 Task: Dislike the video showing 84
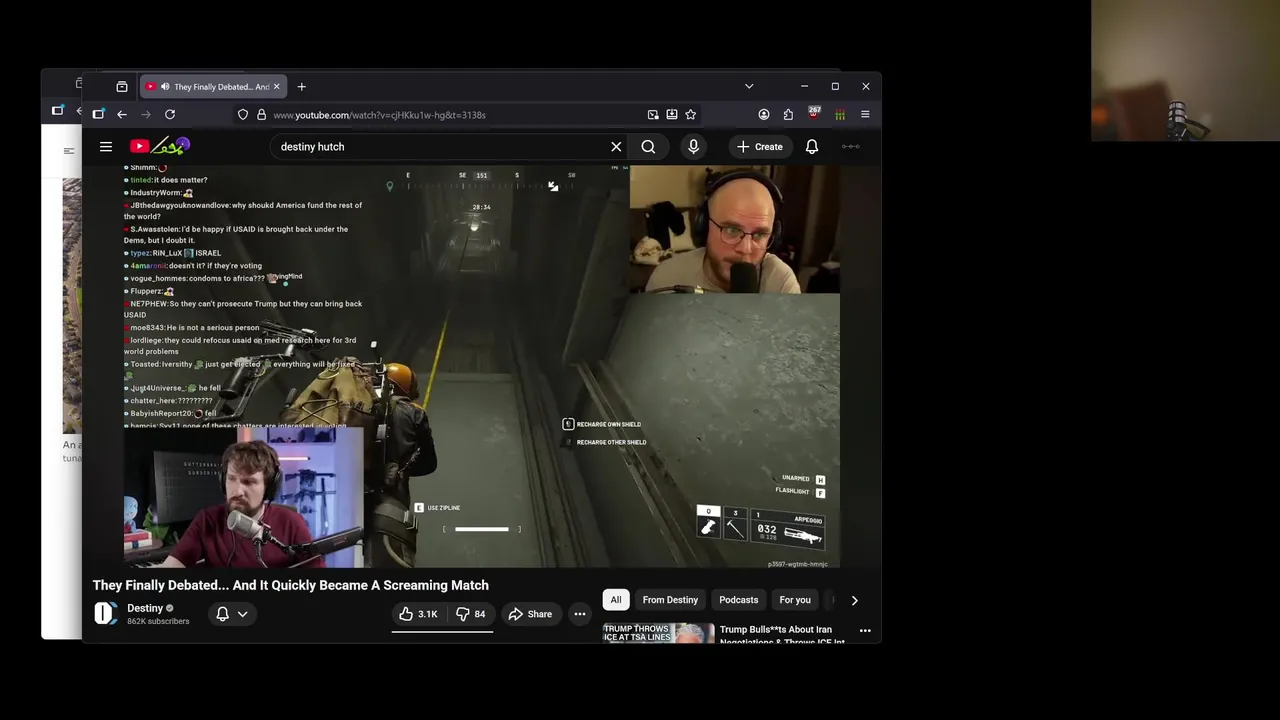click(x=470, y=614)
